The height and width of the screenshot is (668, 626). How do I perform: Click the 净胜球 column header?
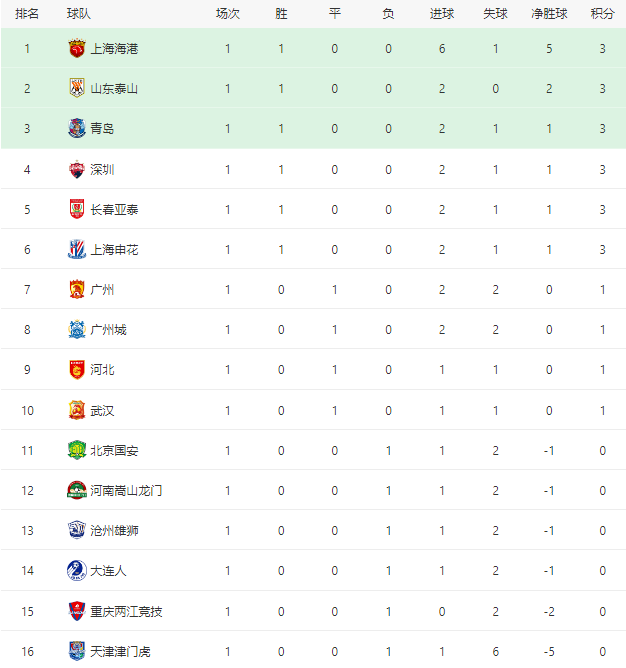(549, 14)
